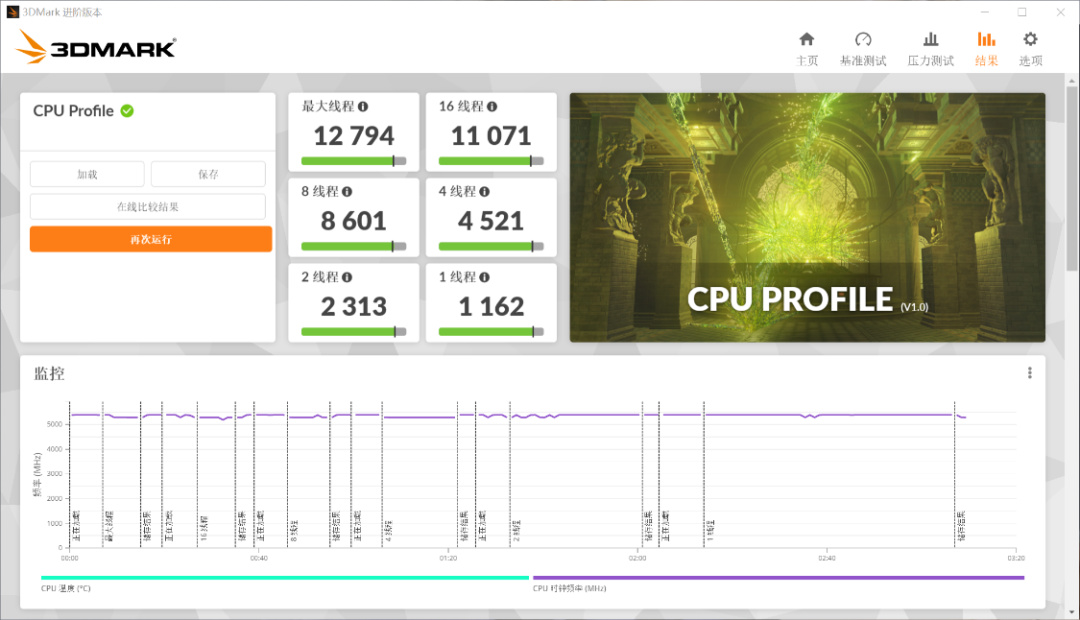Click the 3DMark logo in header
The width and height of the screenshot is (1080, 620).
click(x=96, y=47)
